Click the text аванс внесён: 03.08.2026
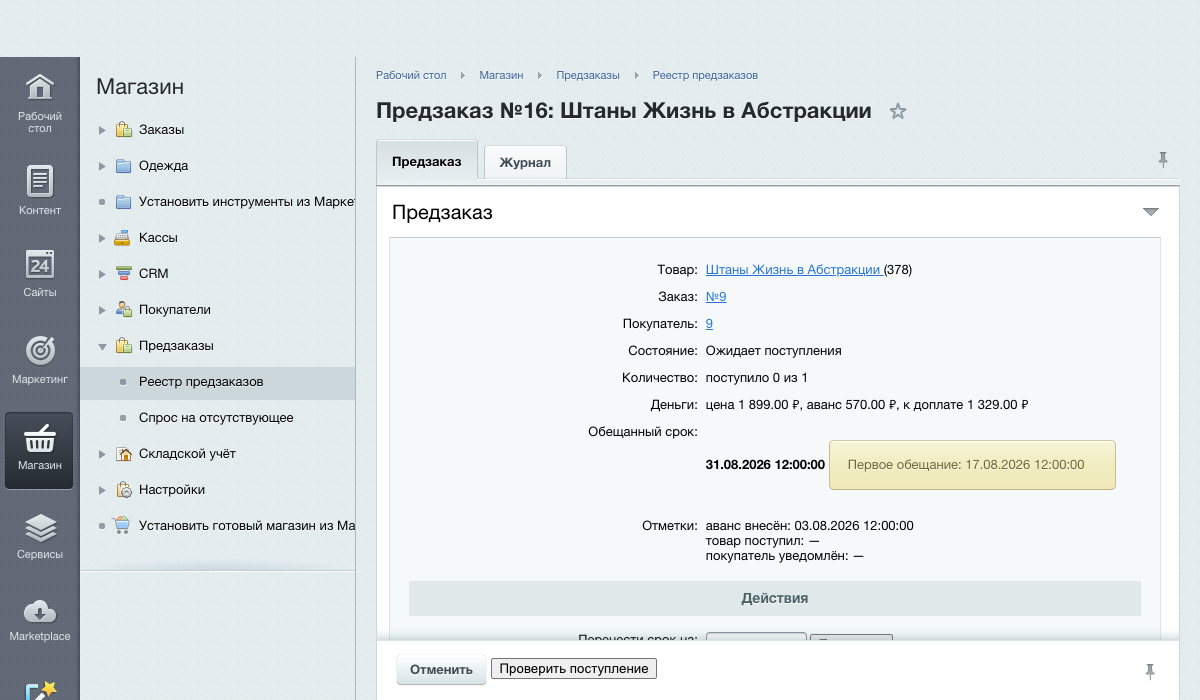Viewport: 1200px width, 700px height. [810, 526]
